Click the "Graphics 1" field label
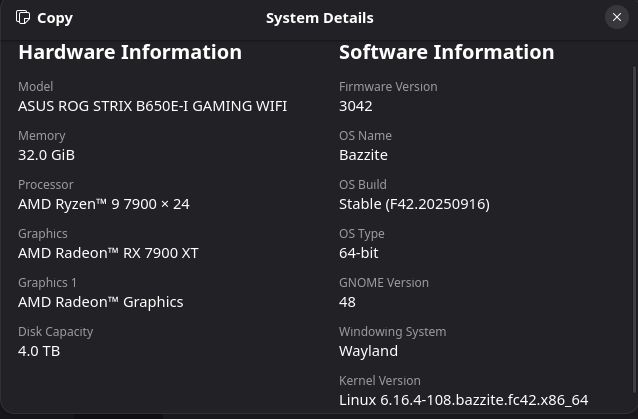The image size is (638, 419). (47, 283)
